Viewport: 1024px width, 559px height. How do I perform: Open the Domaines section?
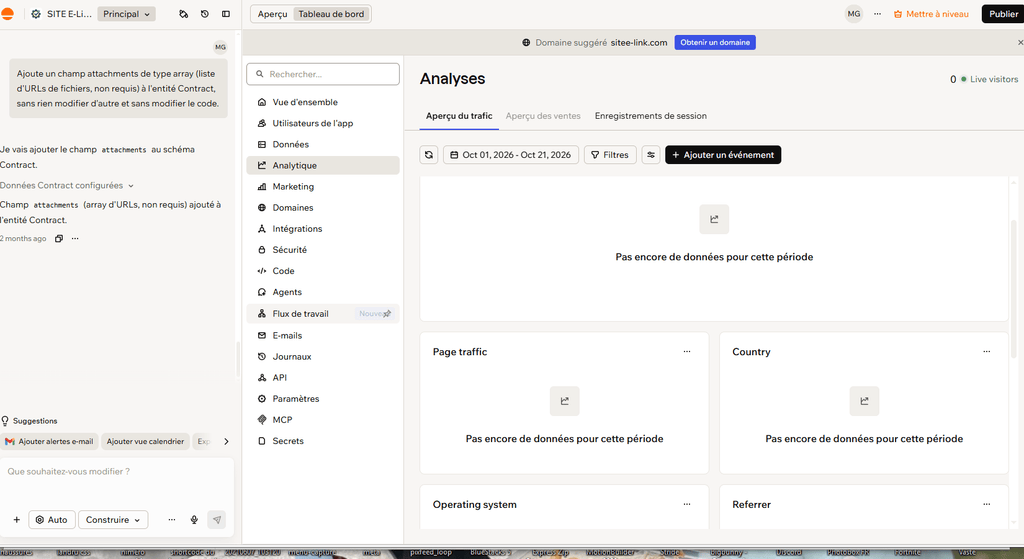tap(323, 208)
